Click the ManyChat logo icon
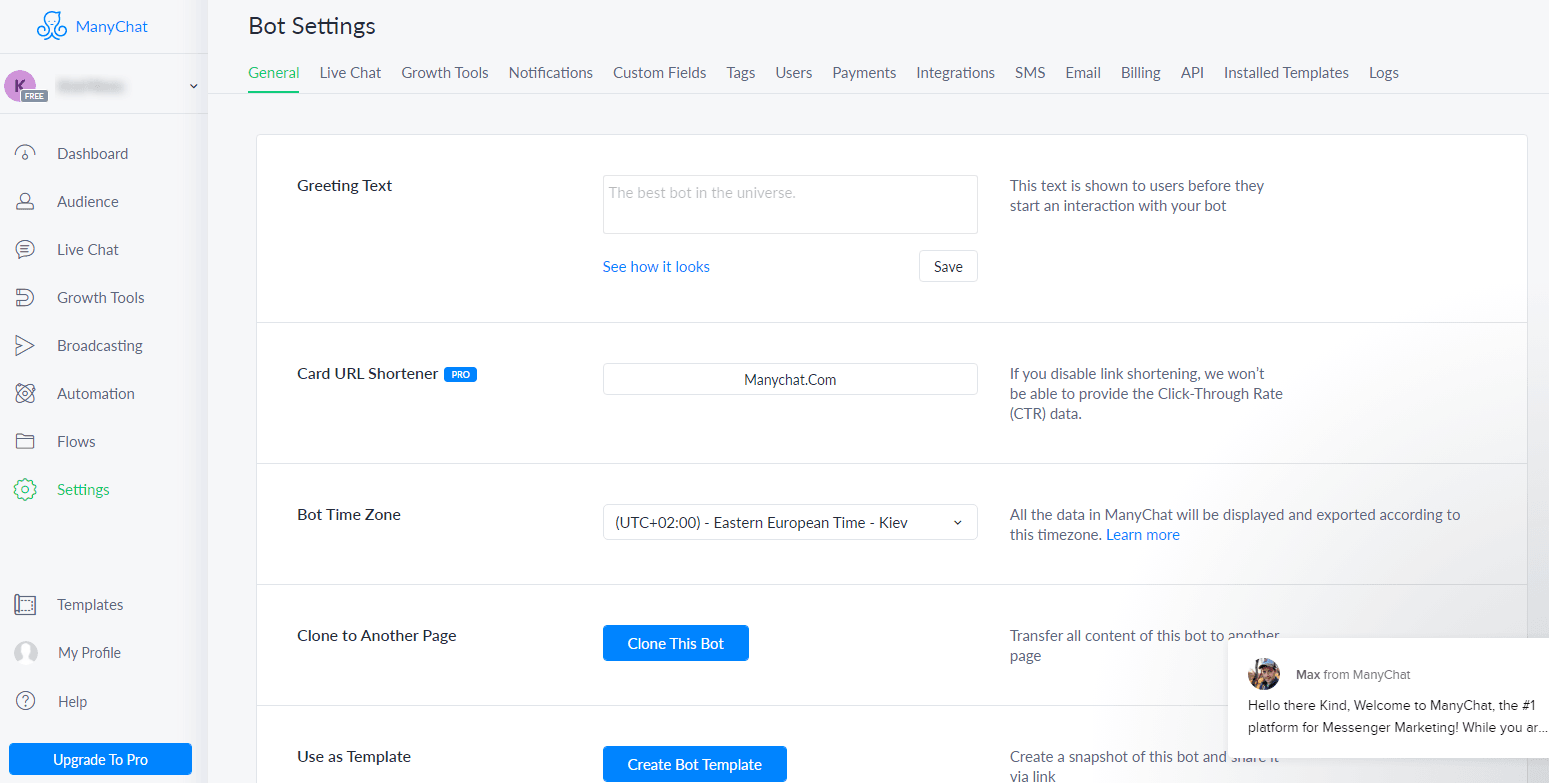 tap(52, 26)
